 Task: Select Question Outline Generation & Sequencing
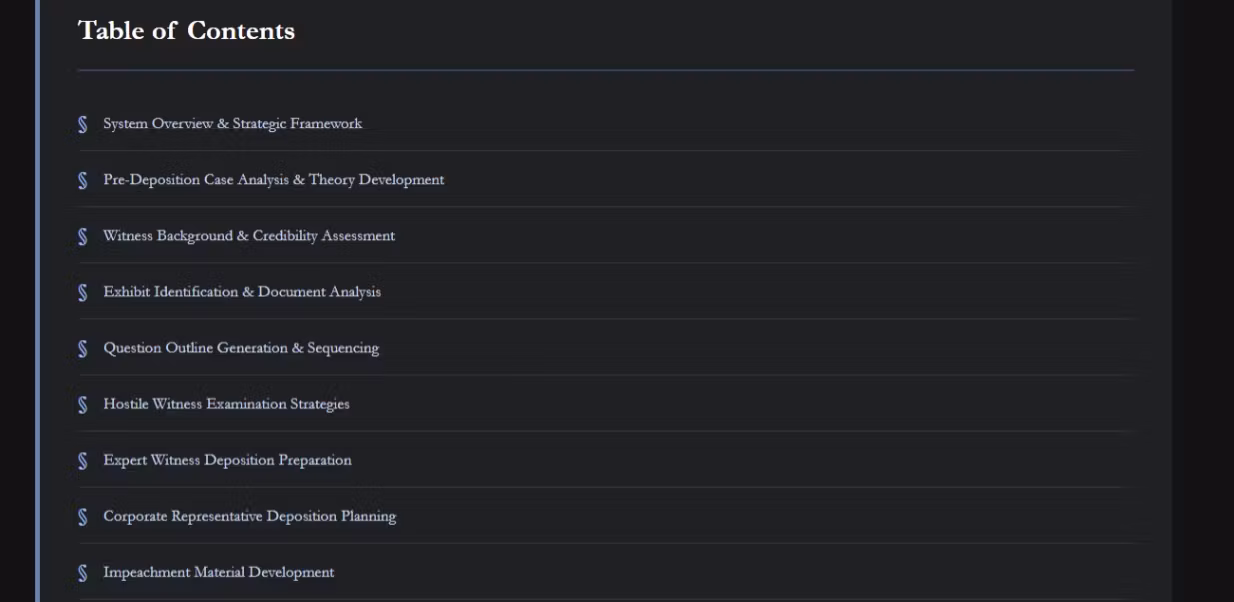241,348
